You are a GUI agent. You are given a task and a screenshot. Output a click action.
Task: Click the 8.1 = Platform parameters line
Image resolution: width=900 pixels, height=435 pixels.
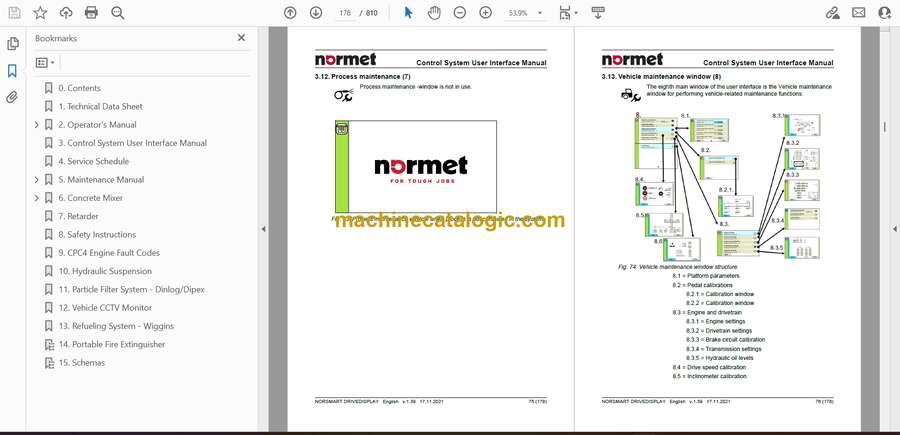click(706, 276)
